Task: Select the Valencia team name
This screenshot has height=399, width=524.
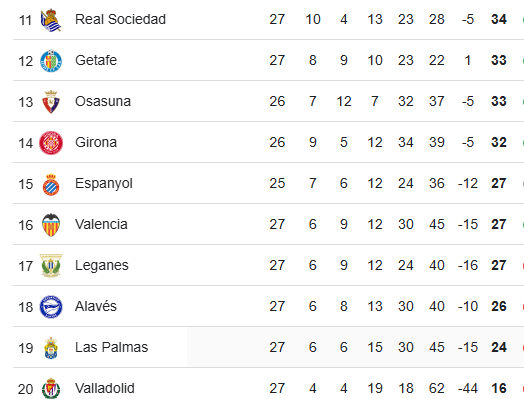Action: pyautogui.click(x=101, y=224)
